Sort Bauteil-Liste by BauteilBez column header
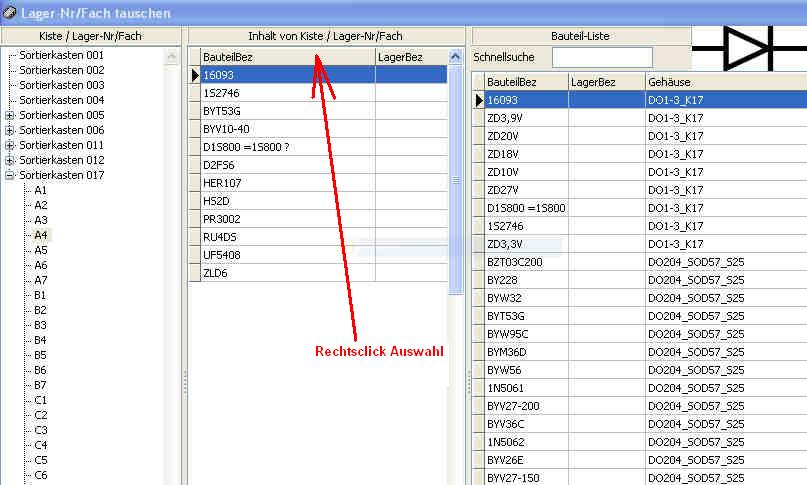 (526, 82)
